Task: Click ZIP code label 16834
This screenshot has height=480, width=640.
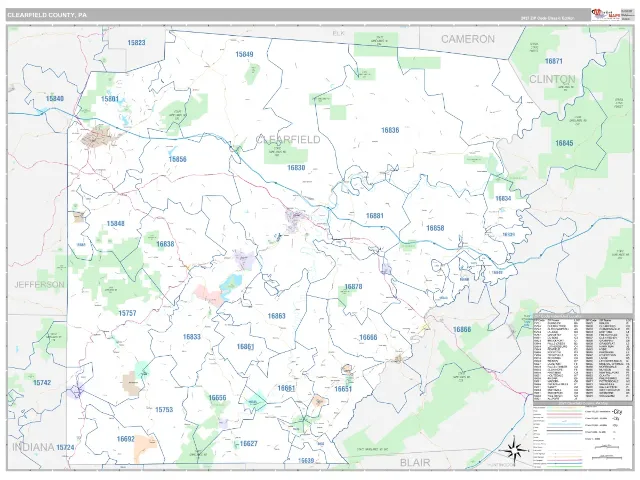Action: 503,198
